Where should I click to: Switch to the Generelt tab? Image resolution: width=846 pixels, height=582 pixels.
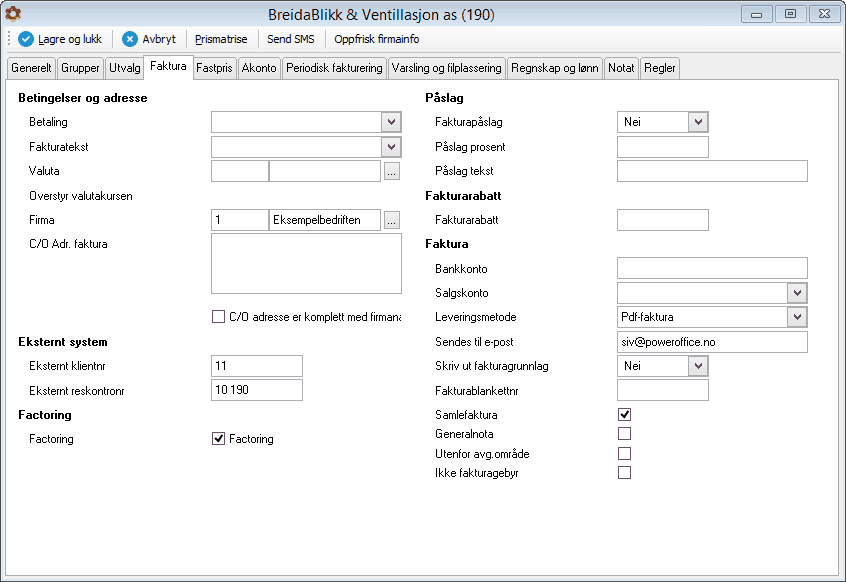point(31,68)
